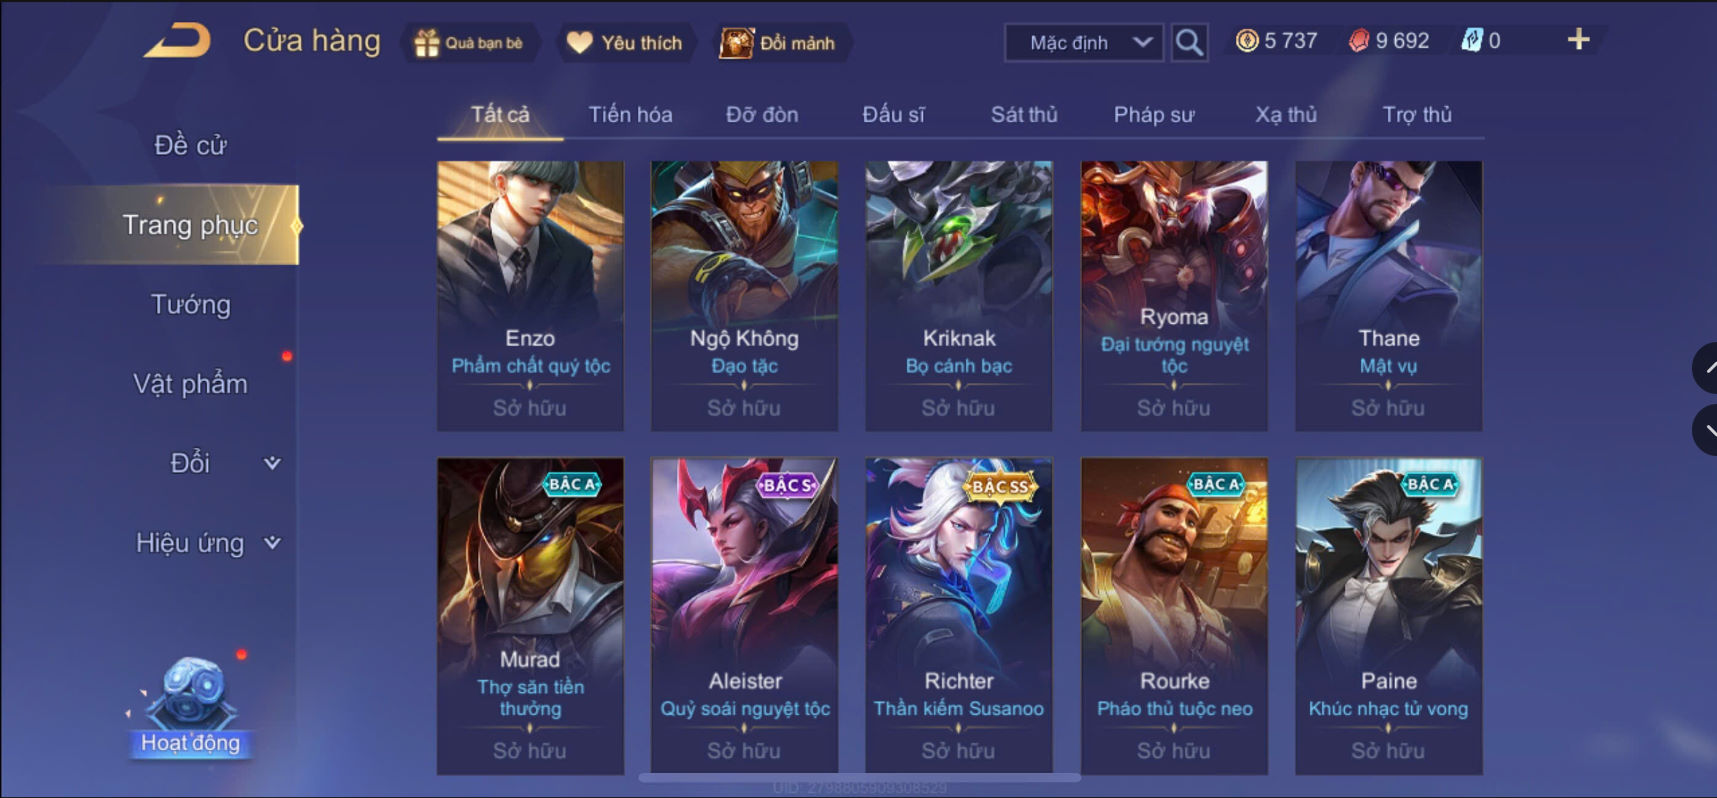Screen dimensions: 1717x798
Task: Open the Đổi mảnh exchange button
Action: pos(778,43)
